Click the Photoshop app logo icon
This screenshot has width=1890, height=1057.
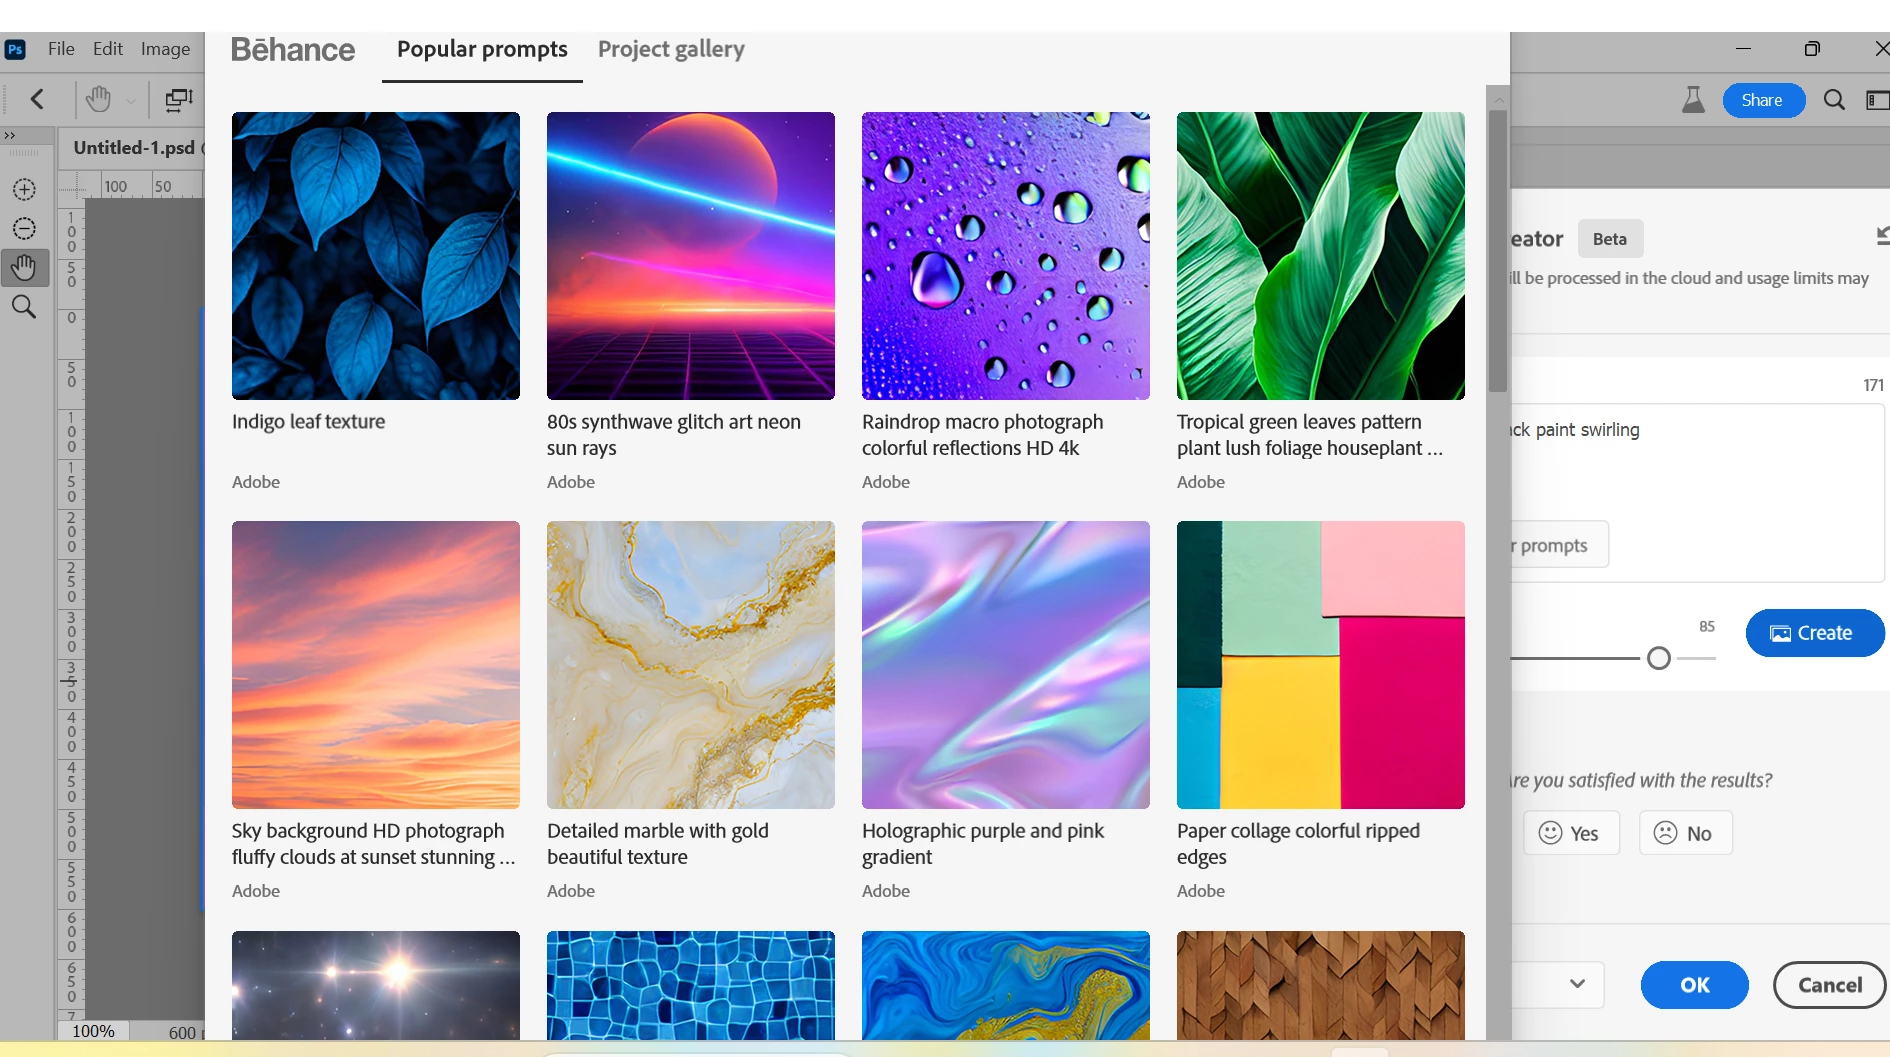point(15,49)
